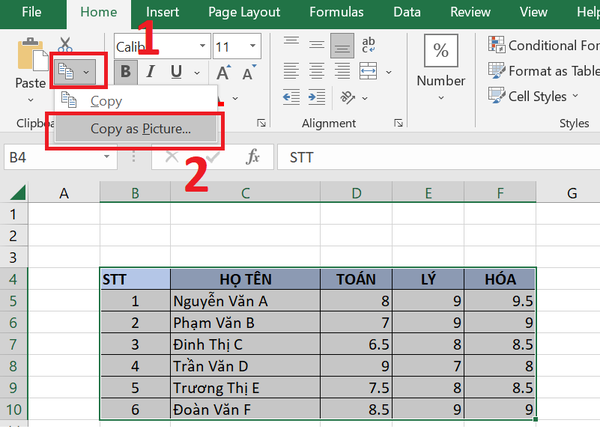Screen dimensions: 600x429
Task: Click the Cut scissors icon
Action: coord(65,44)
